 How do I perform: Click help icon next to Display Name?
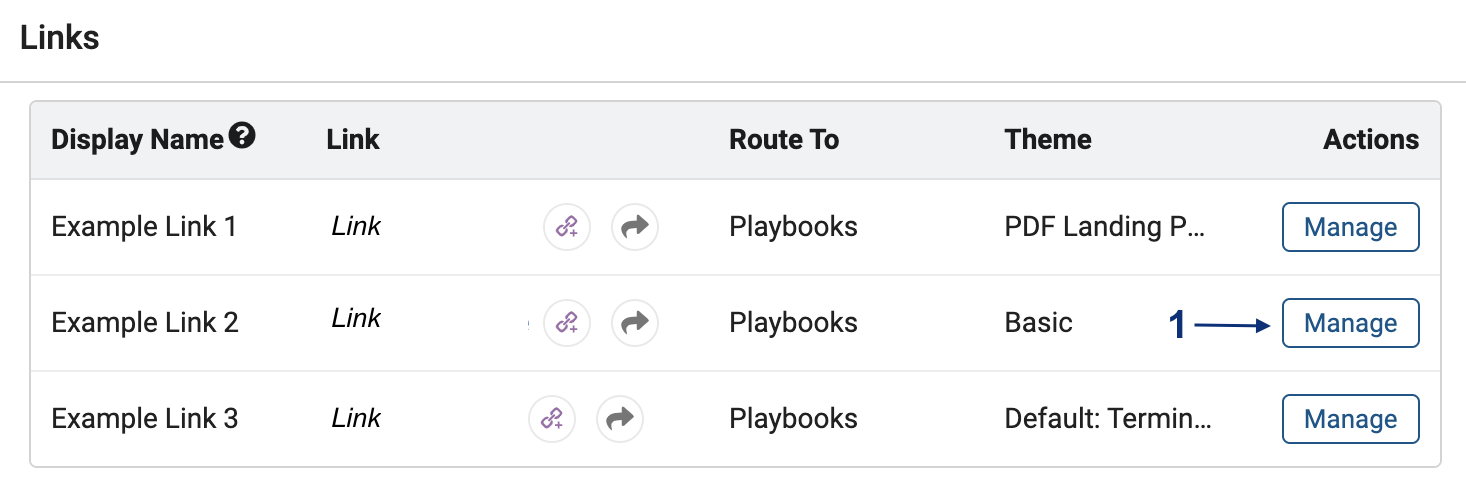242,136
